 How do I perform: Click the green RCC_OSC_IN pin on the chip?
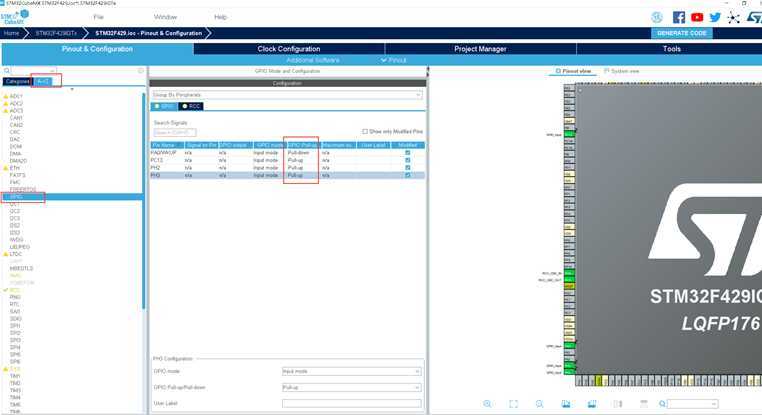coord(569,273)
